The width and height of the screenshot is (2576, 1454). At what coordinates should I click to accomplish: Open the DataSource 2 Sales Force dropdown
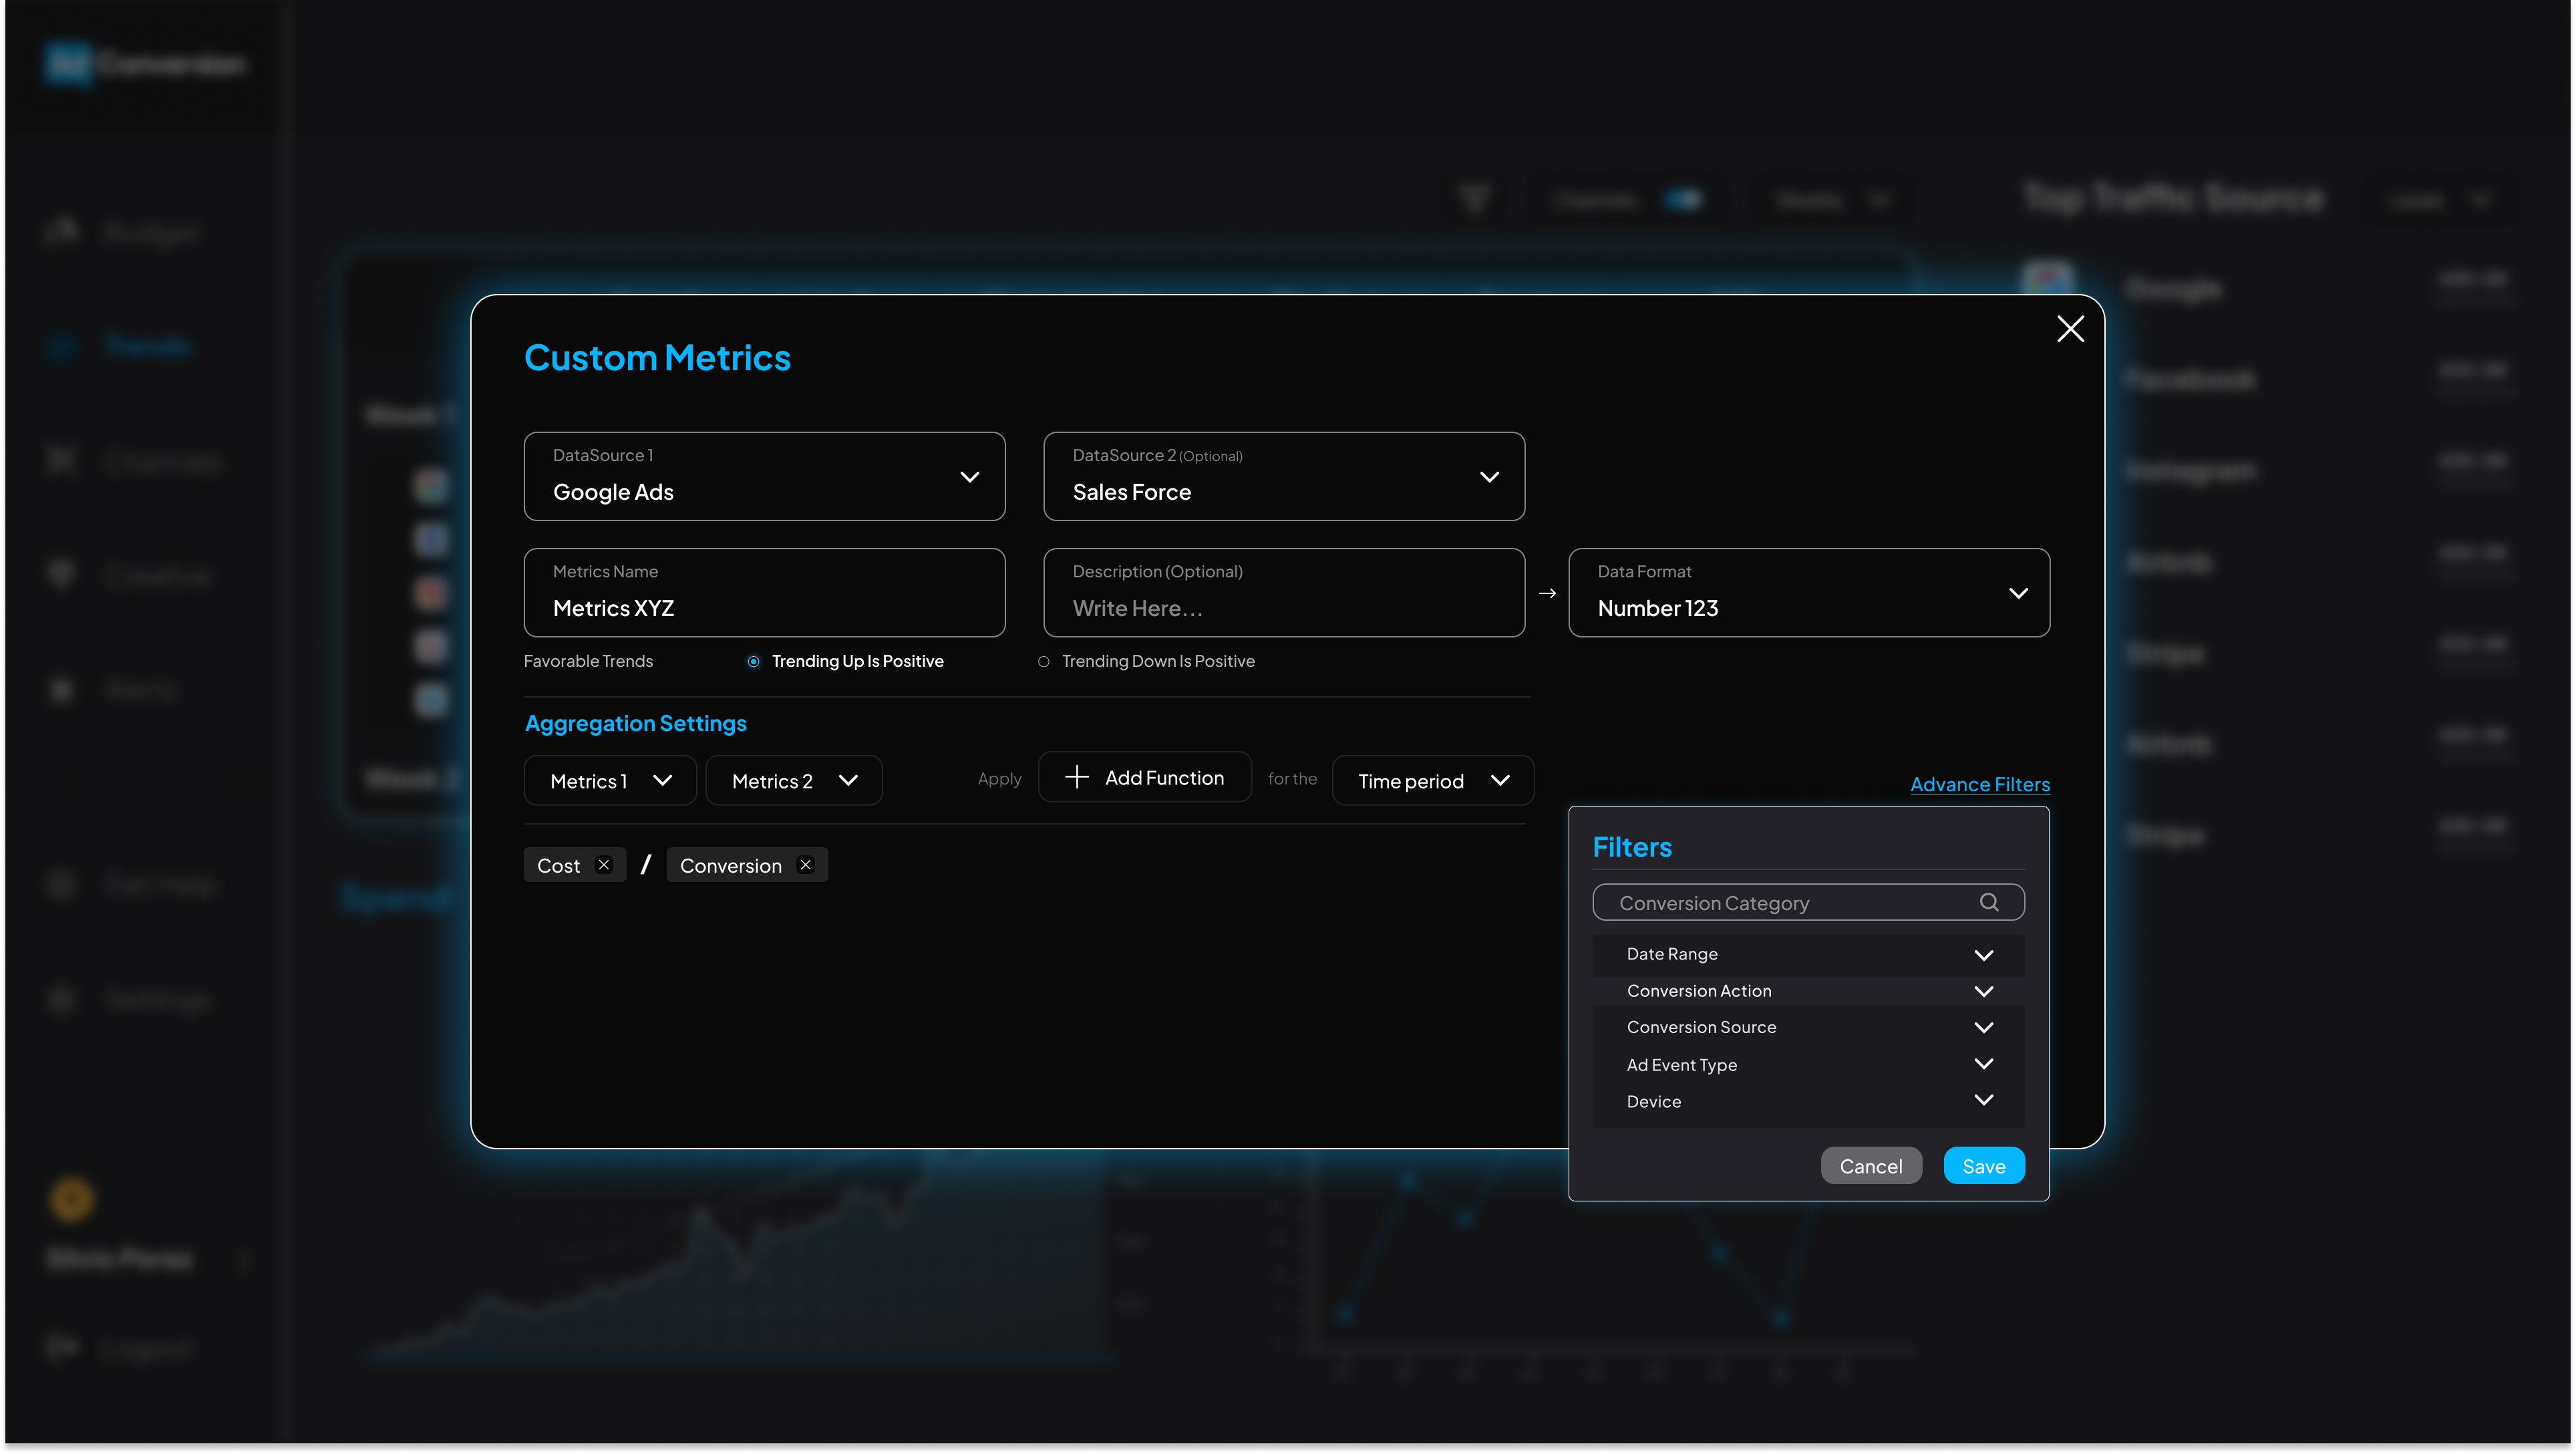click(x=1284, y=476)
